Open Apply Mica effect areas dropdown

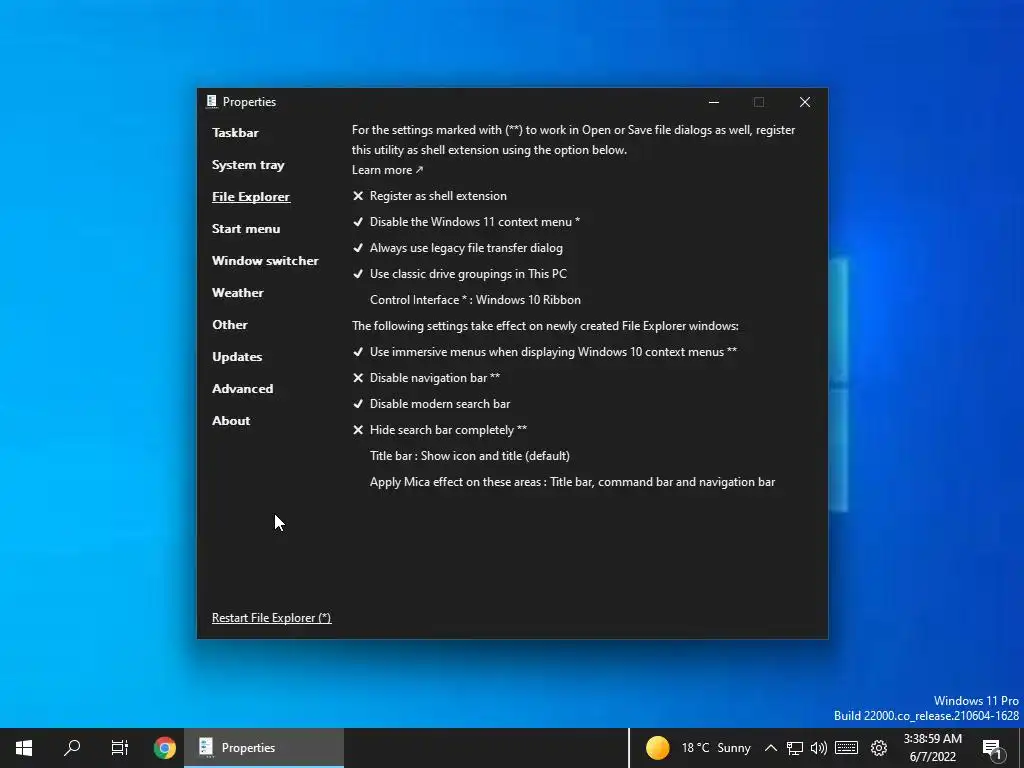[x=573, y=482]
